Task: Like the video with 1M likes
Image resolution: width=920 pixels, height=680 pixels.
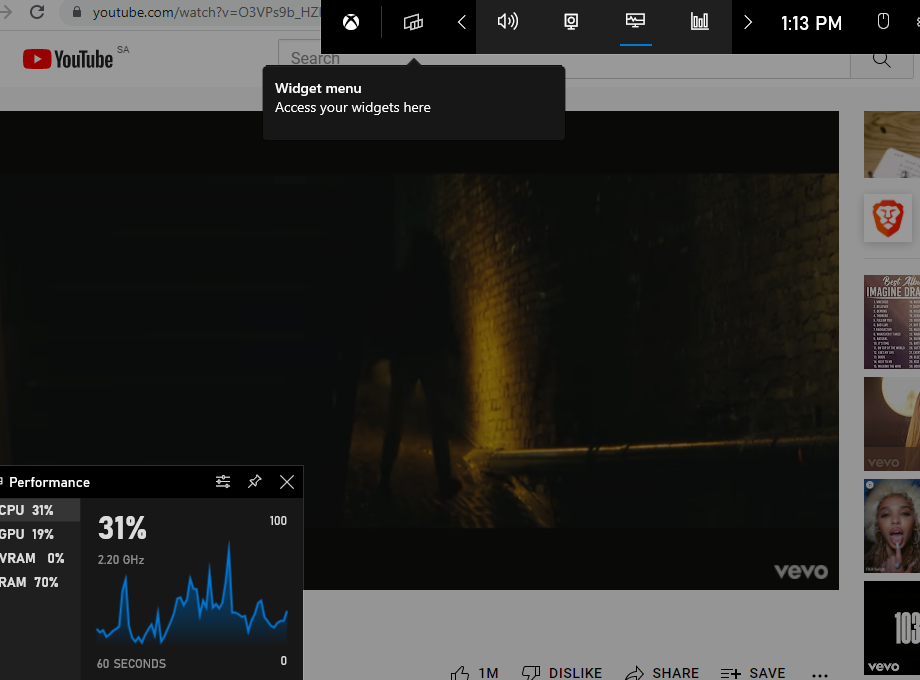Action: (x=474, y=673)
